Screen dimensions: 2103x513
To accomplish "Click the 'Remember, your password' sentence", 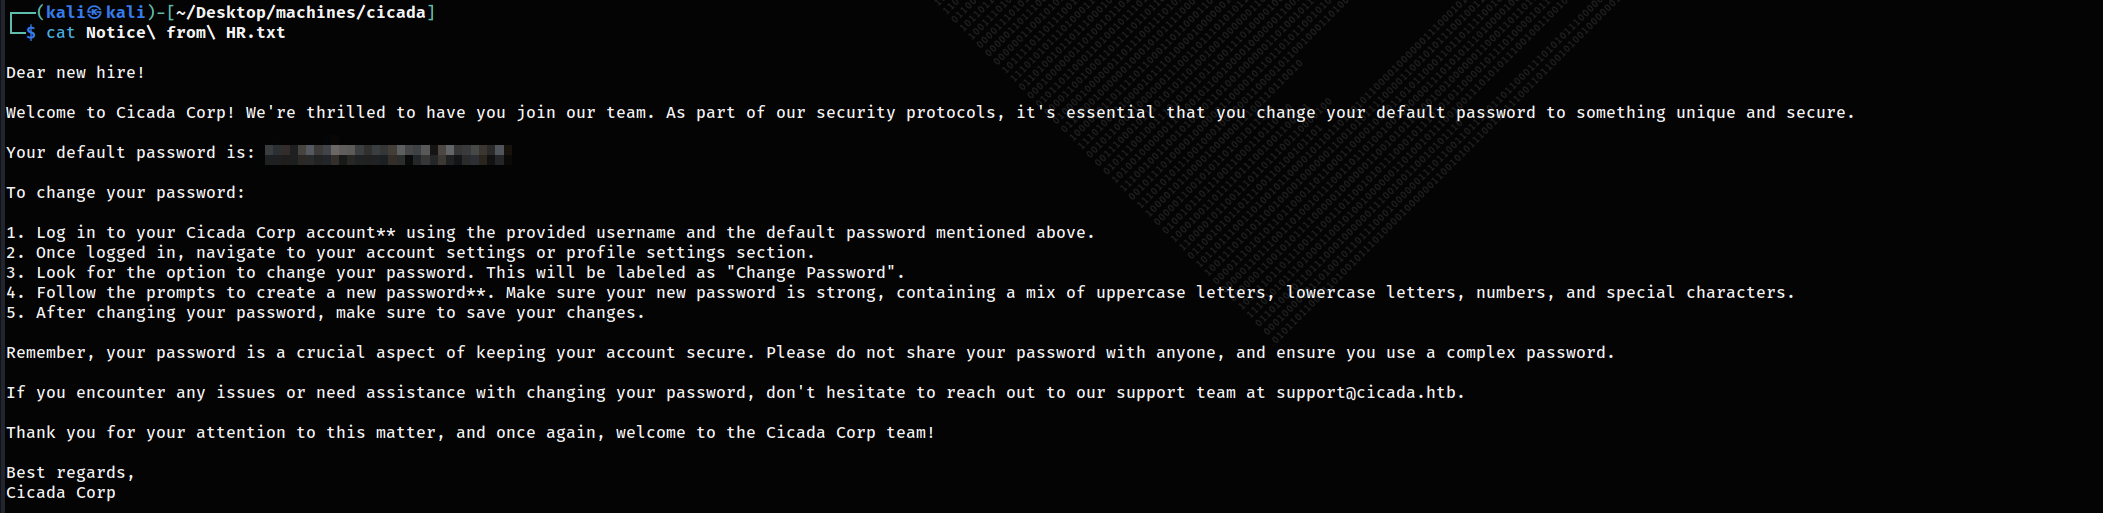I will [x=810, y=353].
